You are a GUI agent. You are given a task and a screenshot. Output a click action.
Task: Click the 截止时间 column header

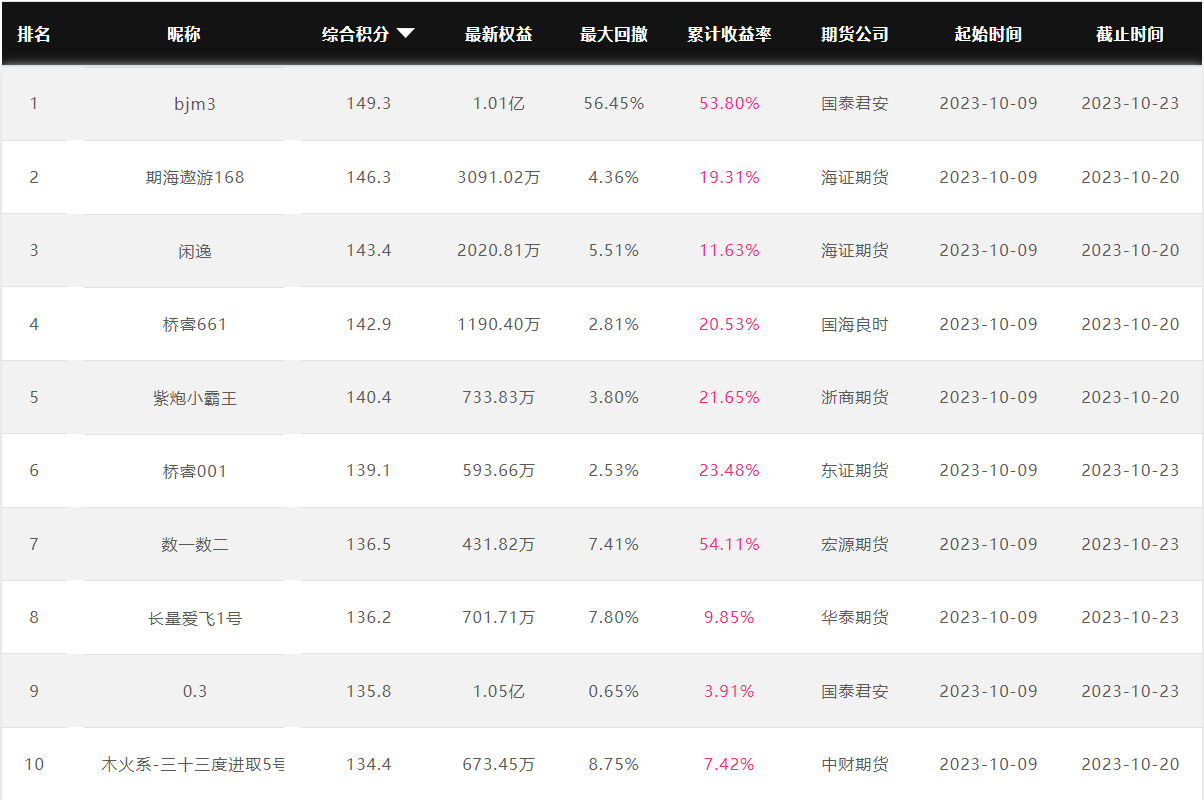pos(1130,34)
